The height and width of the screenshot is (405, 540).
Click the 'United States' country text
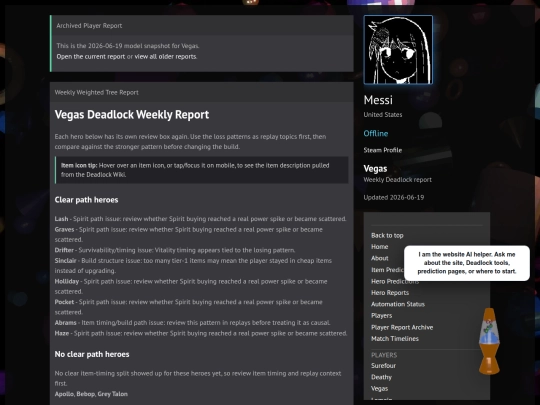click(383, 115)
